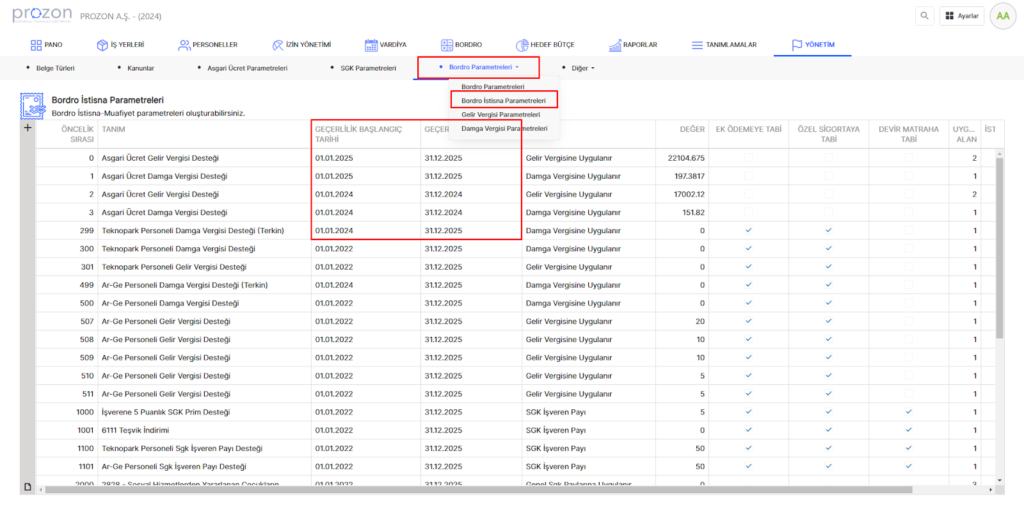Expand the Bordro Parametreleri dropdown
This screenshot has height=506, width=1024.
pyautogui.click(x=478, y=68)
